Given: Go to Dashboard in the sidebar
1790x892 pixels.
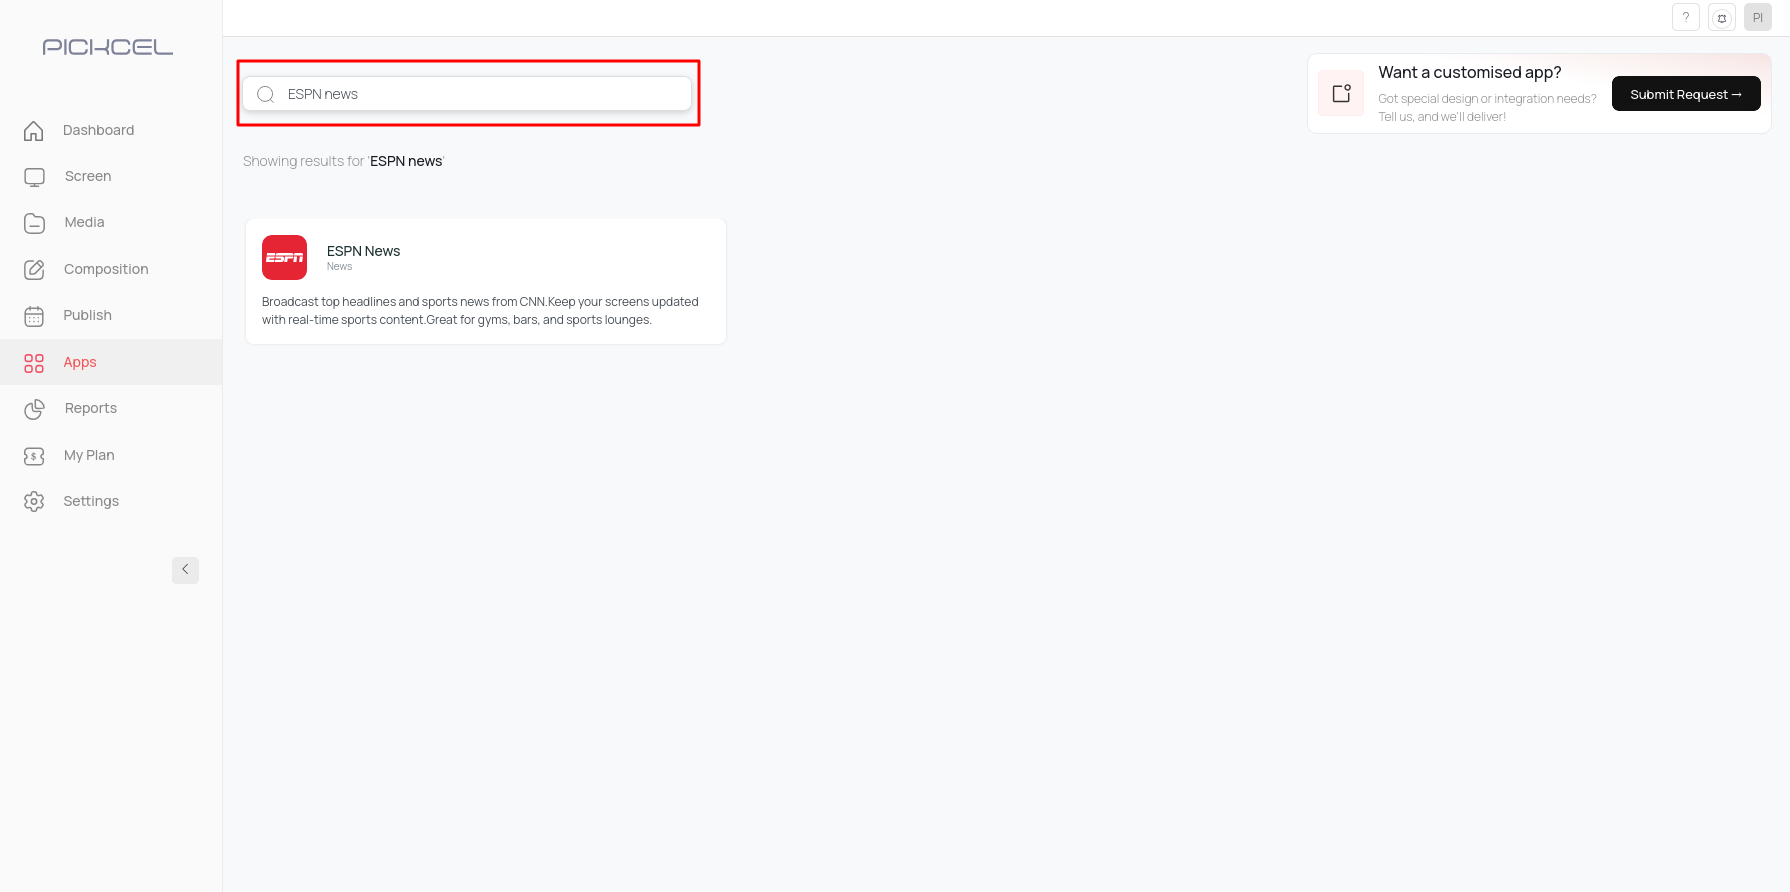Looking at the screenshot, I should pyautogui.click(x=98, y=130).
